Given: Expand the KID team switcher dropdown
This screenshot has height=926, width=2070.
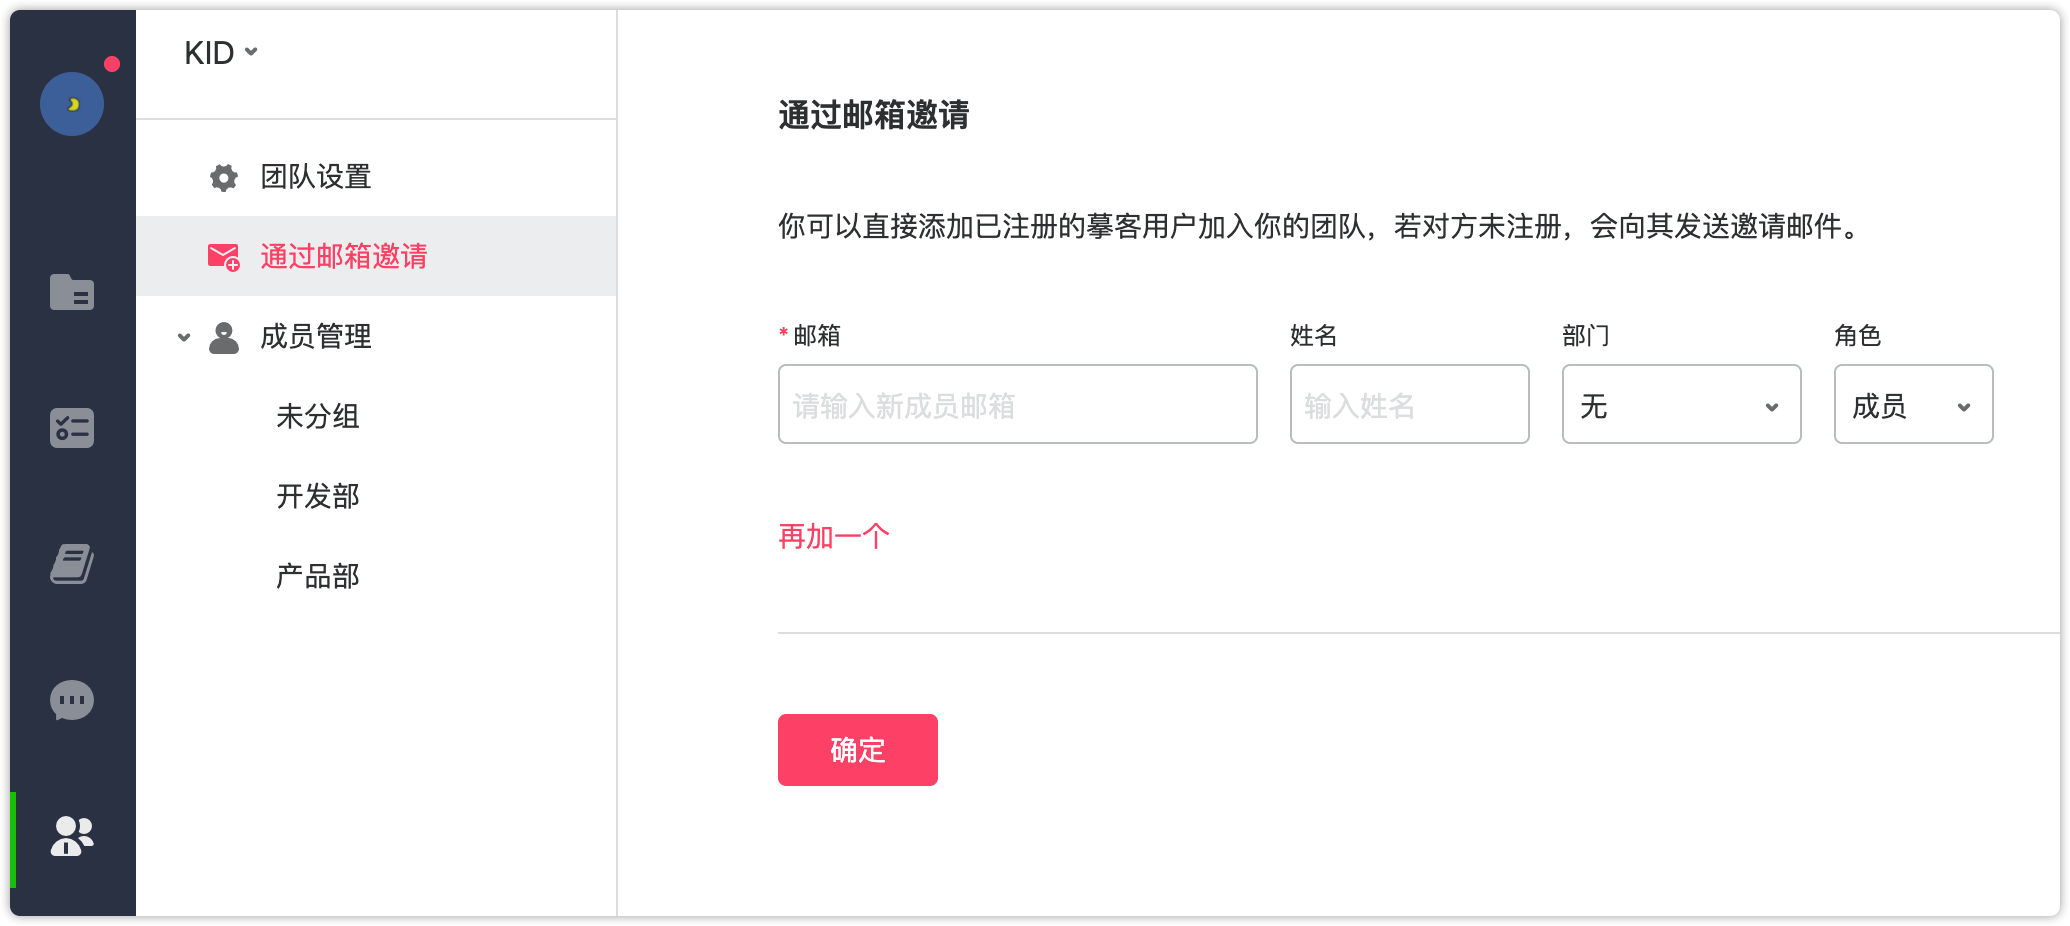Looking at the screenshot, I should [221, 53].
